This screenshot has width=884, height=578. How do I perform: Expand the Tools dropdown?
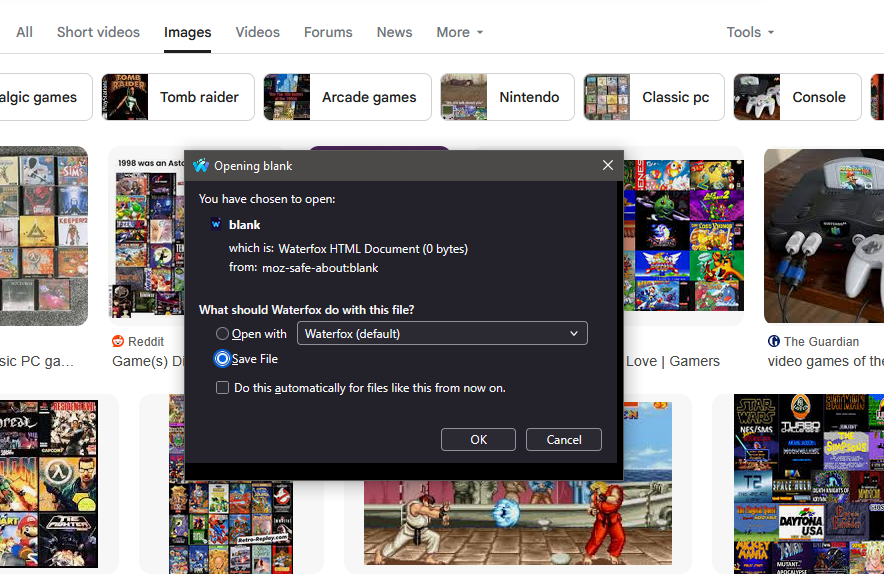(x=750, y=32)
